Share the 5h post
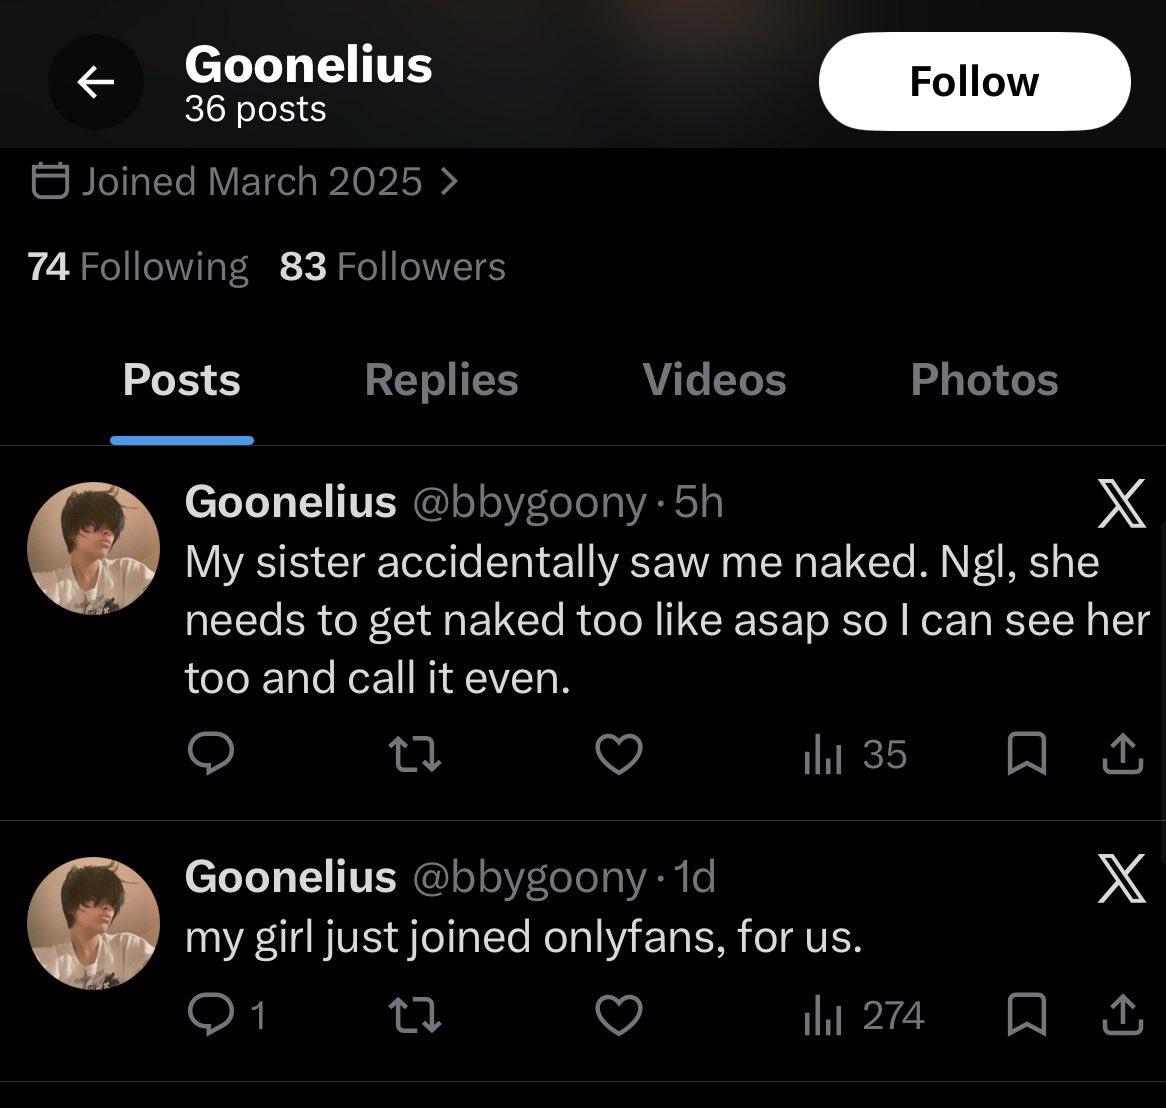Image resolution: width=1166 pixels, height=1108 pixels. (x=1122, y=754)
